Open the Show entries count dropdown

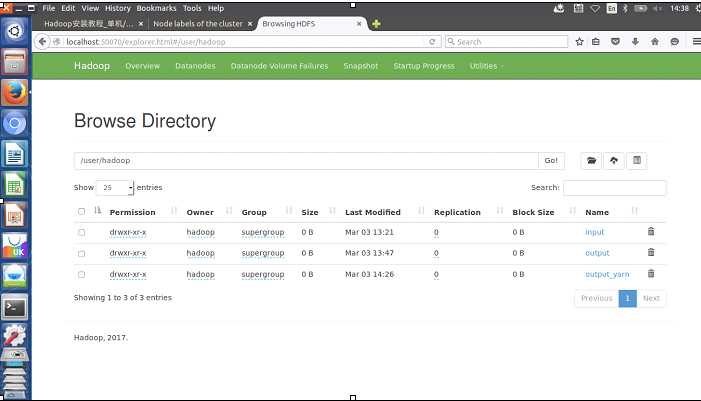[115, 188]
